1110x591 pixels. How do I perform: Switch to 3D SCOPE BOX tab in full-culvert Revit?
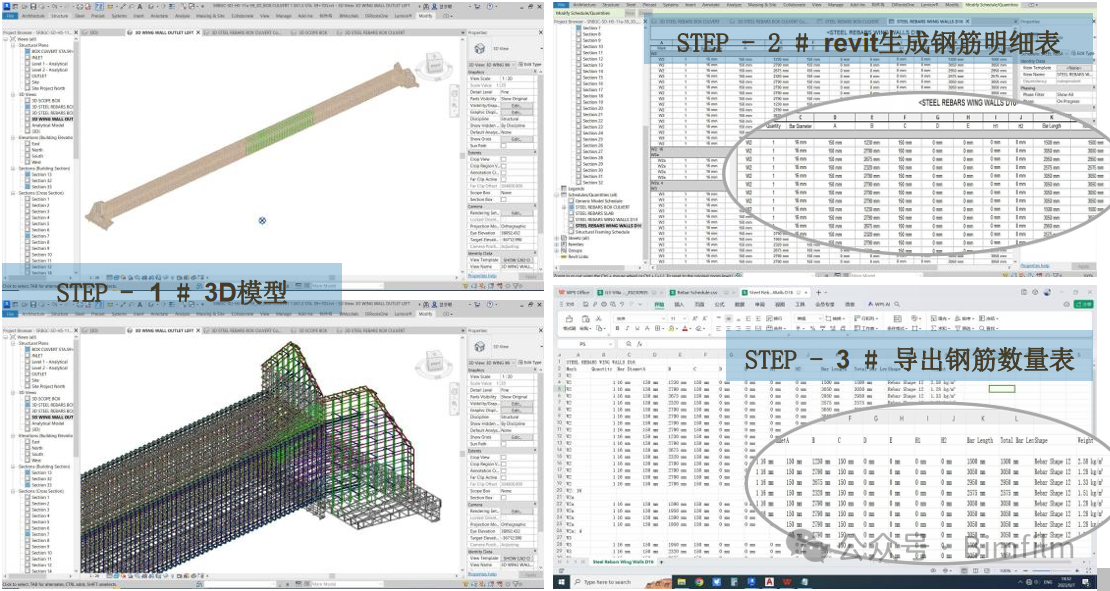[314, 33]
